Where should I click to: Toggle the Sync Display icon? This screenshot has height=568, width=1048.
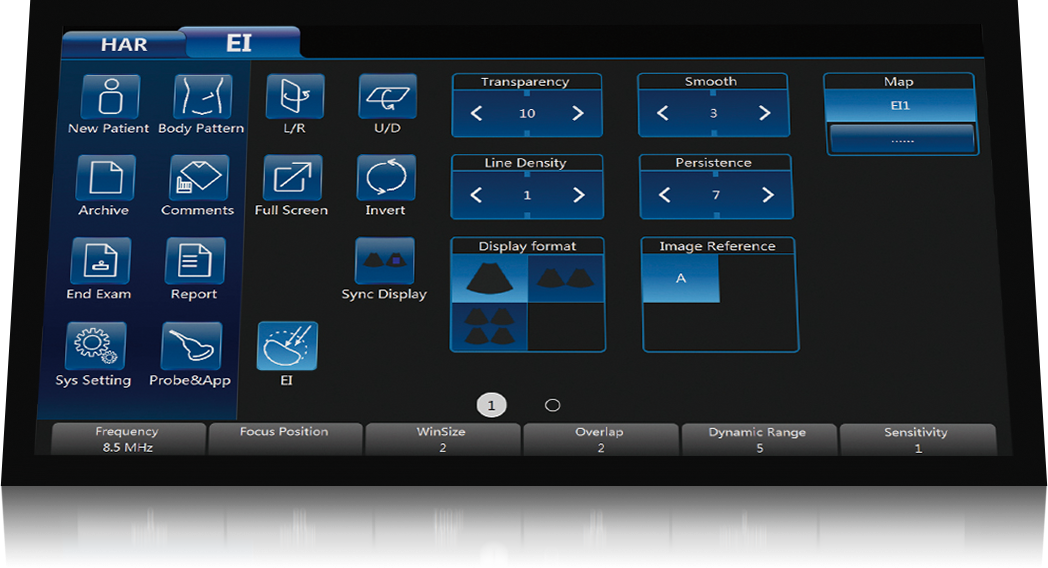[384, 261]
